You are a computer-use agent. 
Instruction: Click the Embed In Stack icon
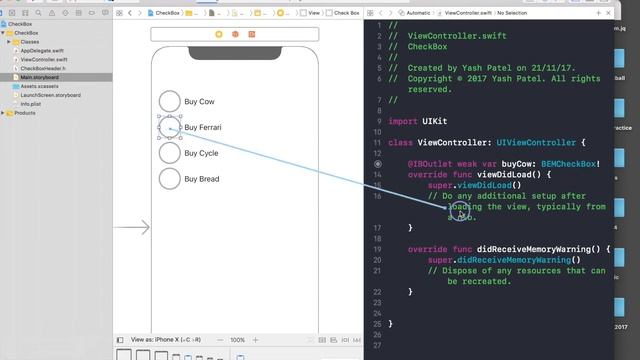pyautogui.click(x=322, y=340)
